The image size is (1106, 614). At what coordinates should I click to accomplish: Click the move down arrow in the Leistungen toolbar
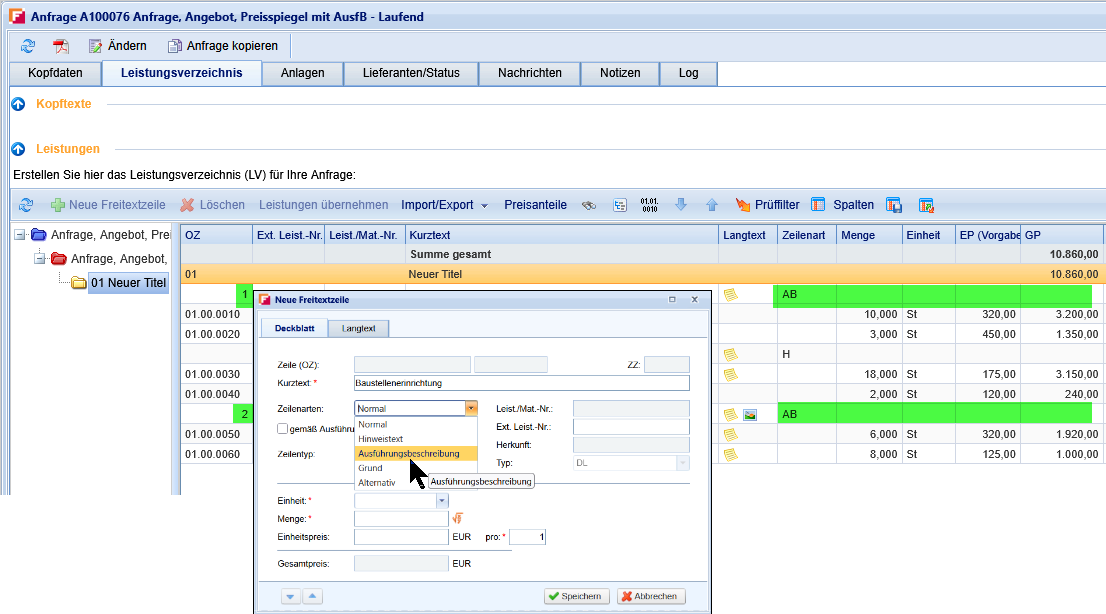[x=681, y=205]
